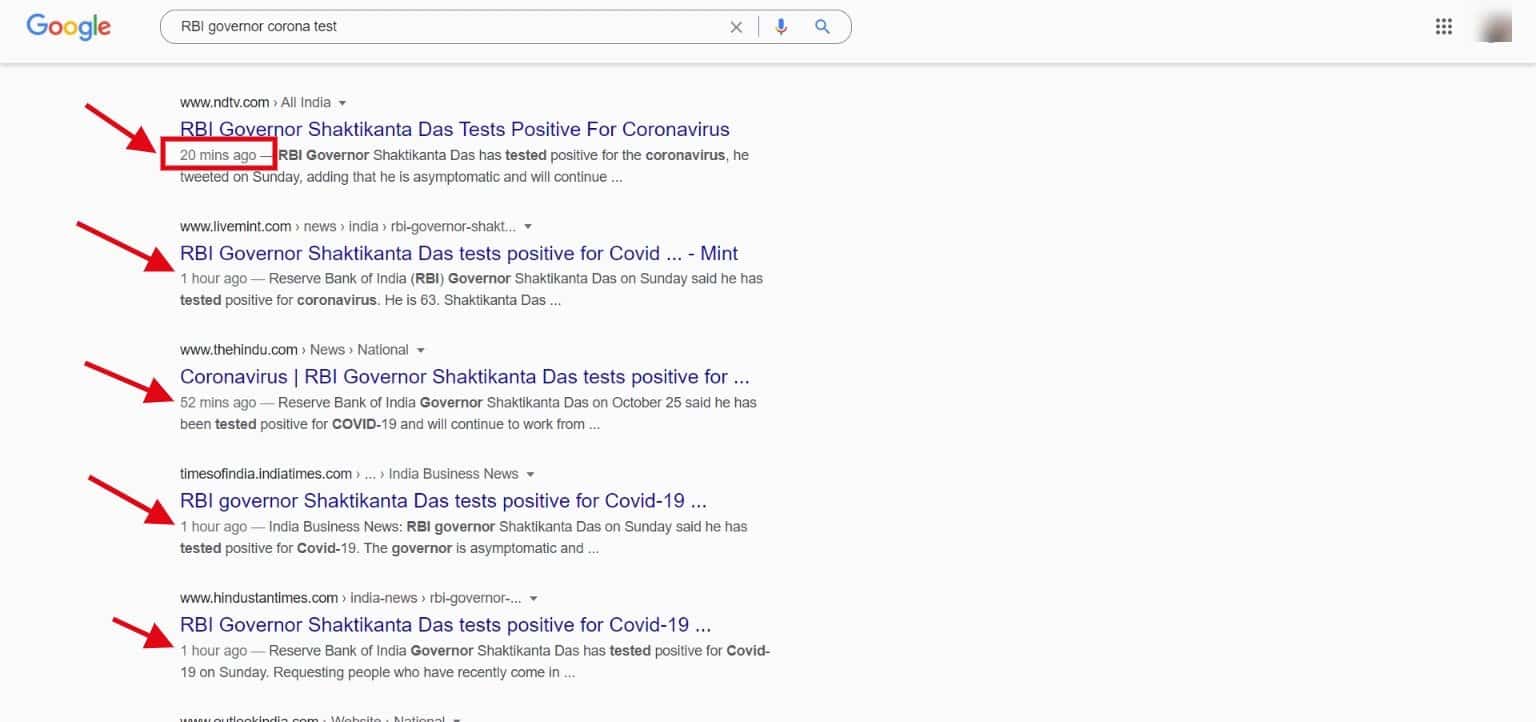Click the www.thehindu.com › News › National breadcrumb
1536x722 pixels.
click(294, 350)
